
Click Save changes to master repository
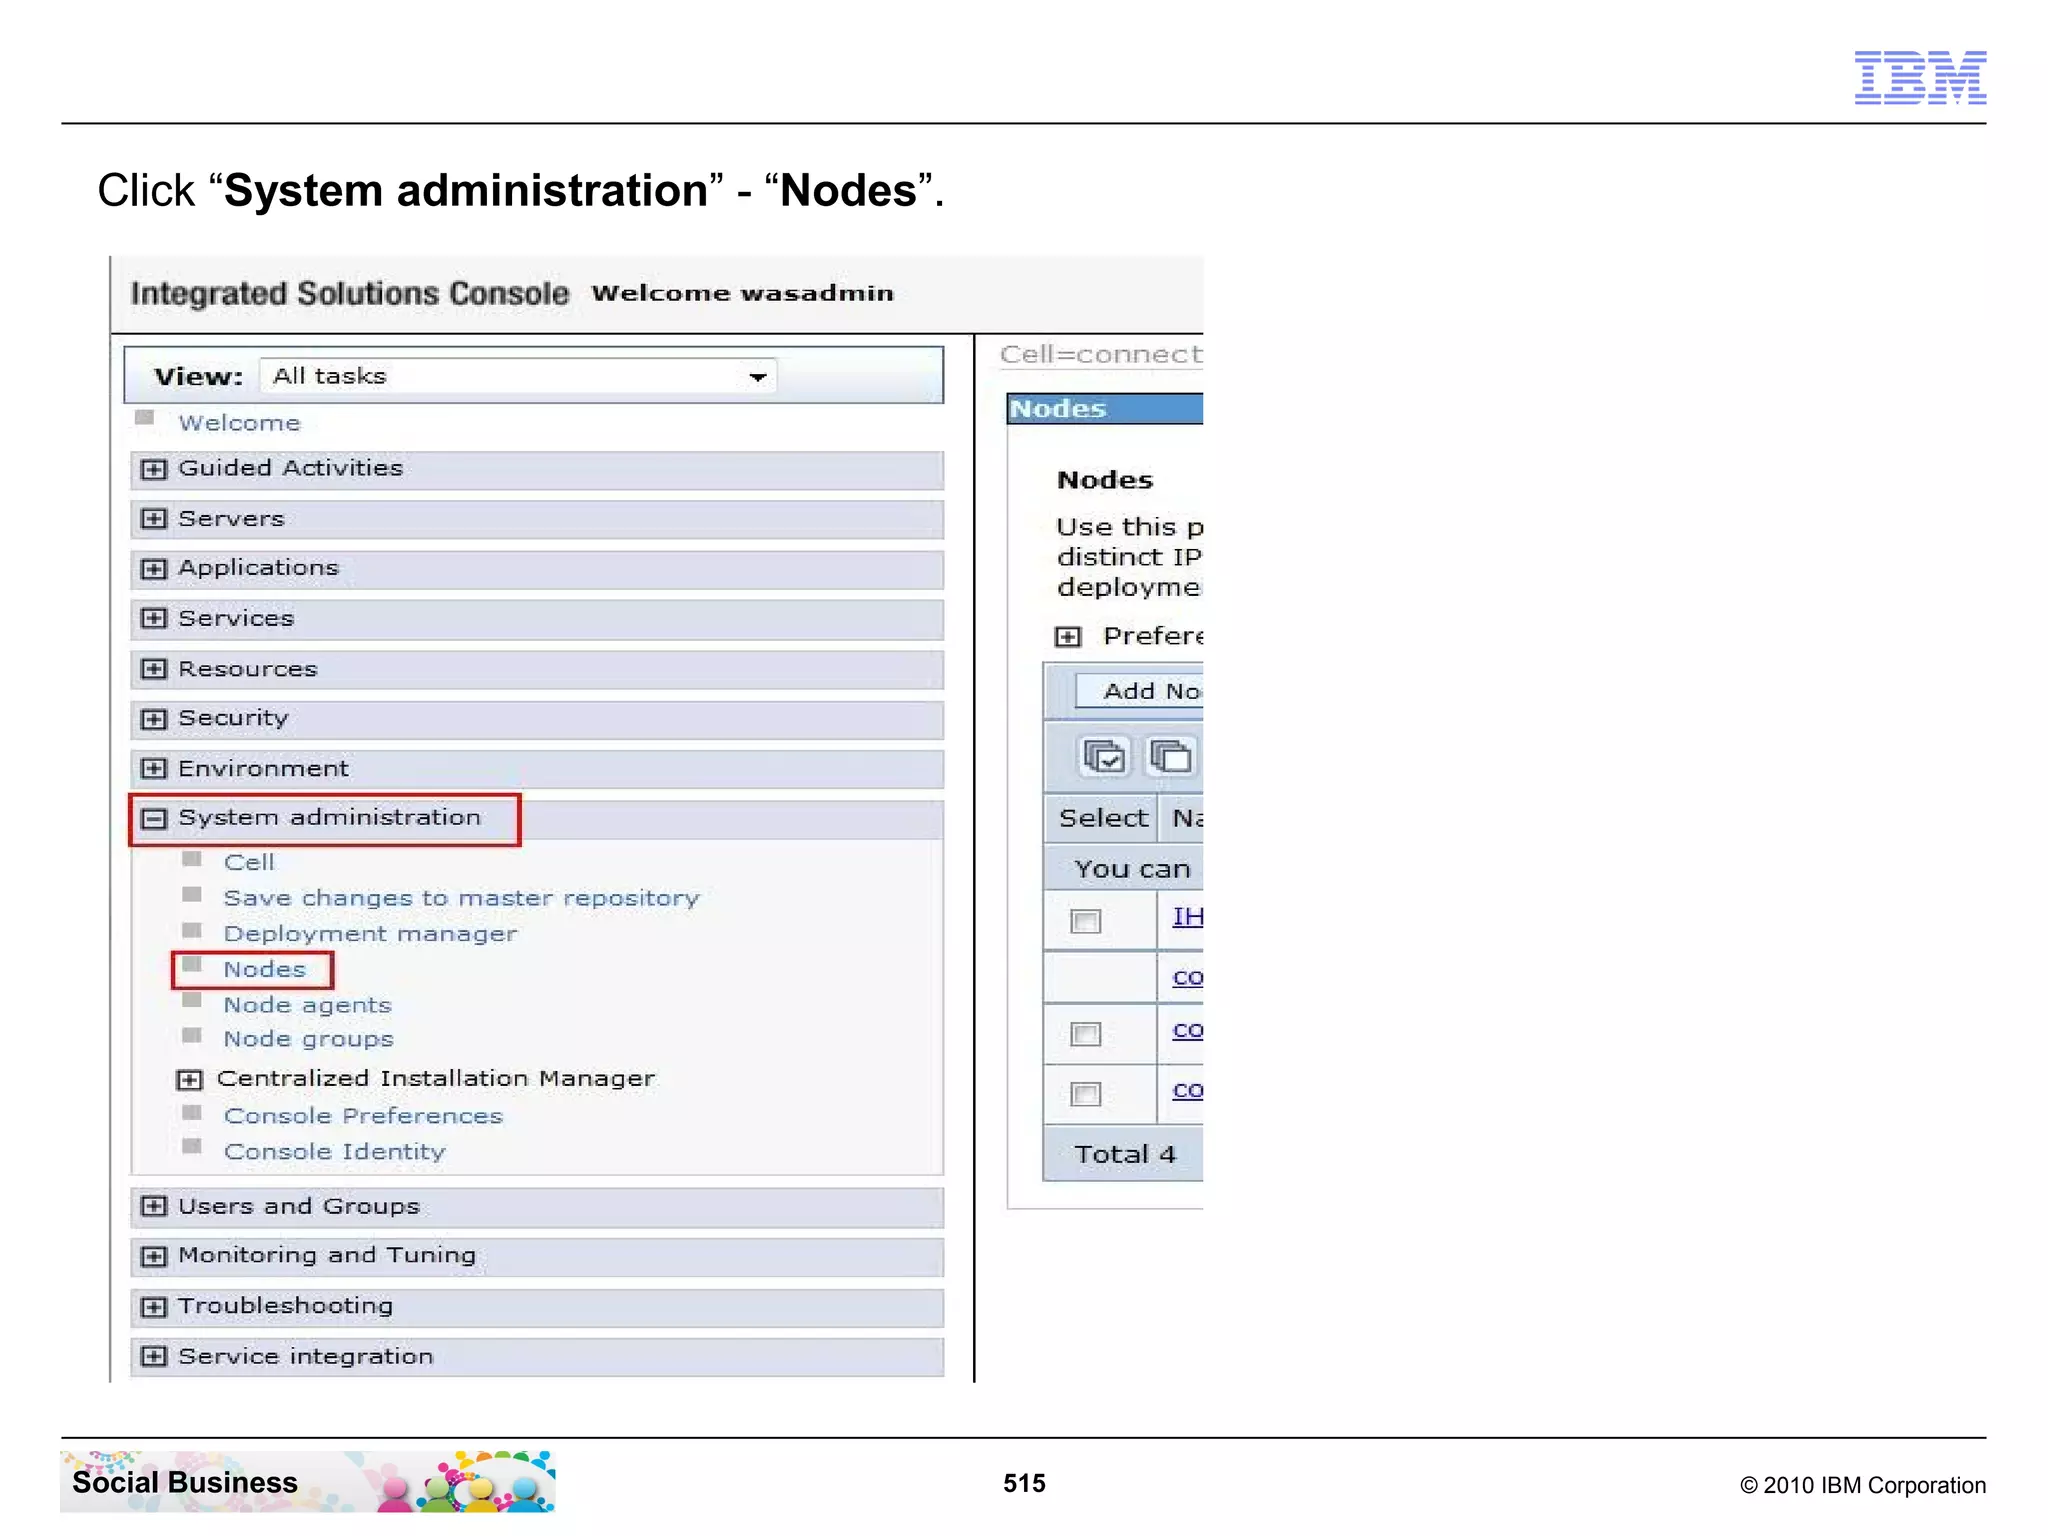[x=461, y=898]
